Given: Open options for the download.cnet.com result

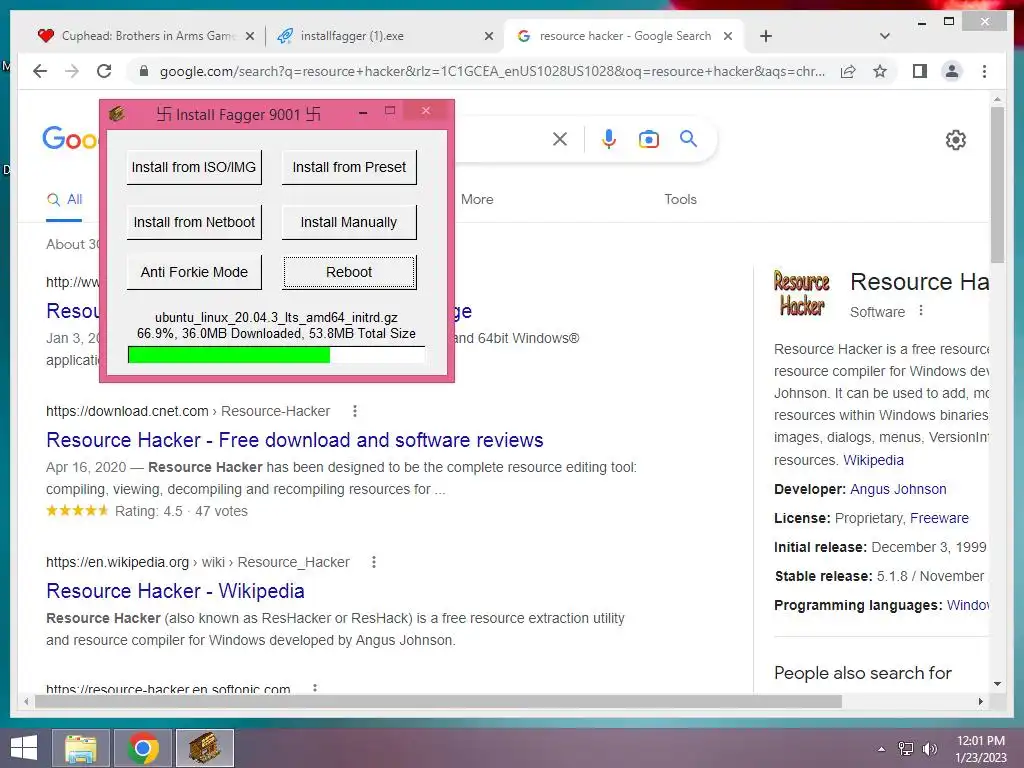Looking at the screenshot, I should click(x=355, y=411).
